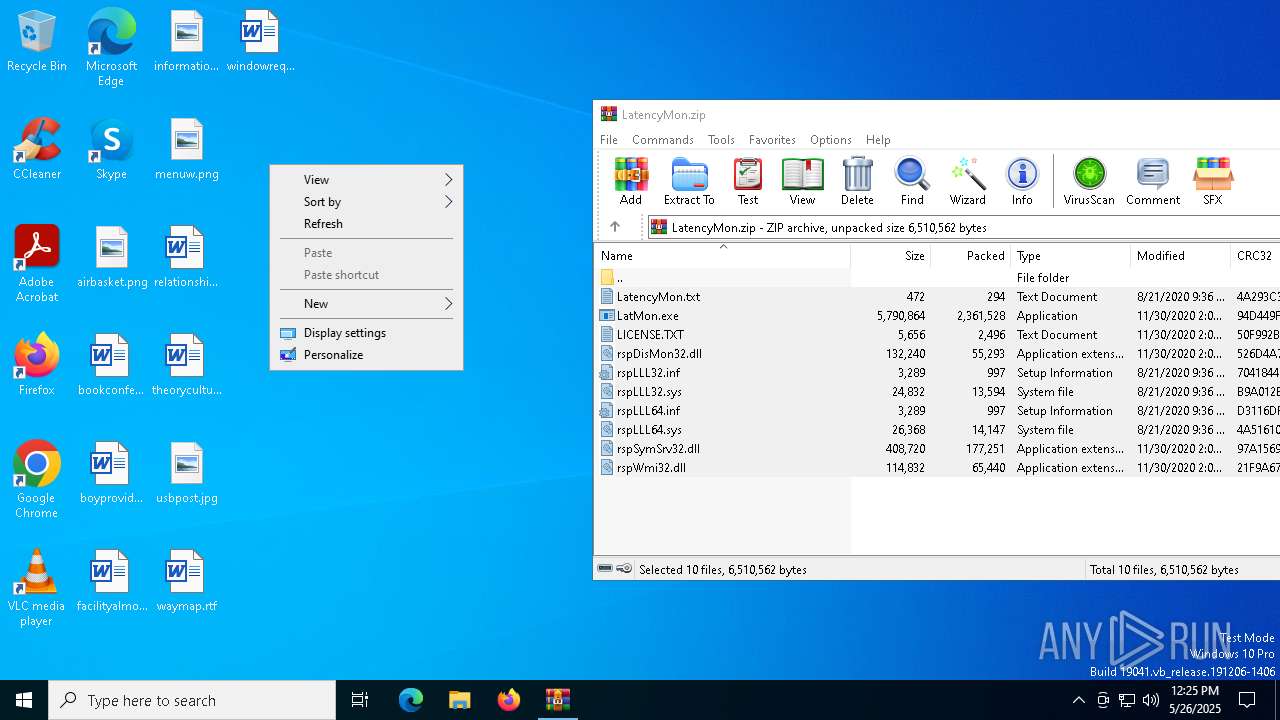Select rspWmi32.dll in the list

pyautogui.click(x=937, y=468)
